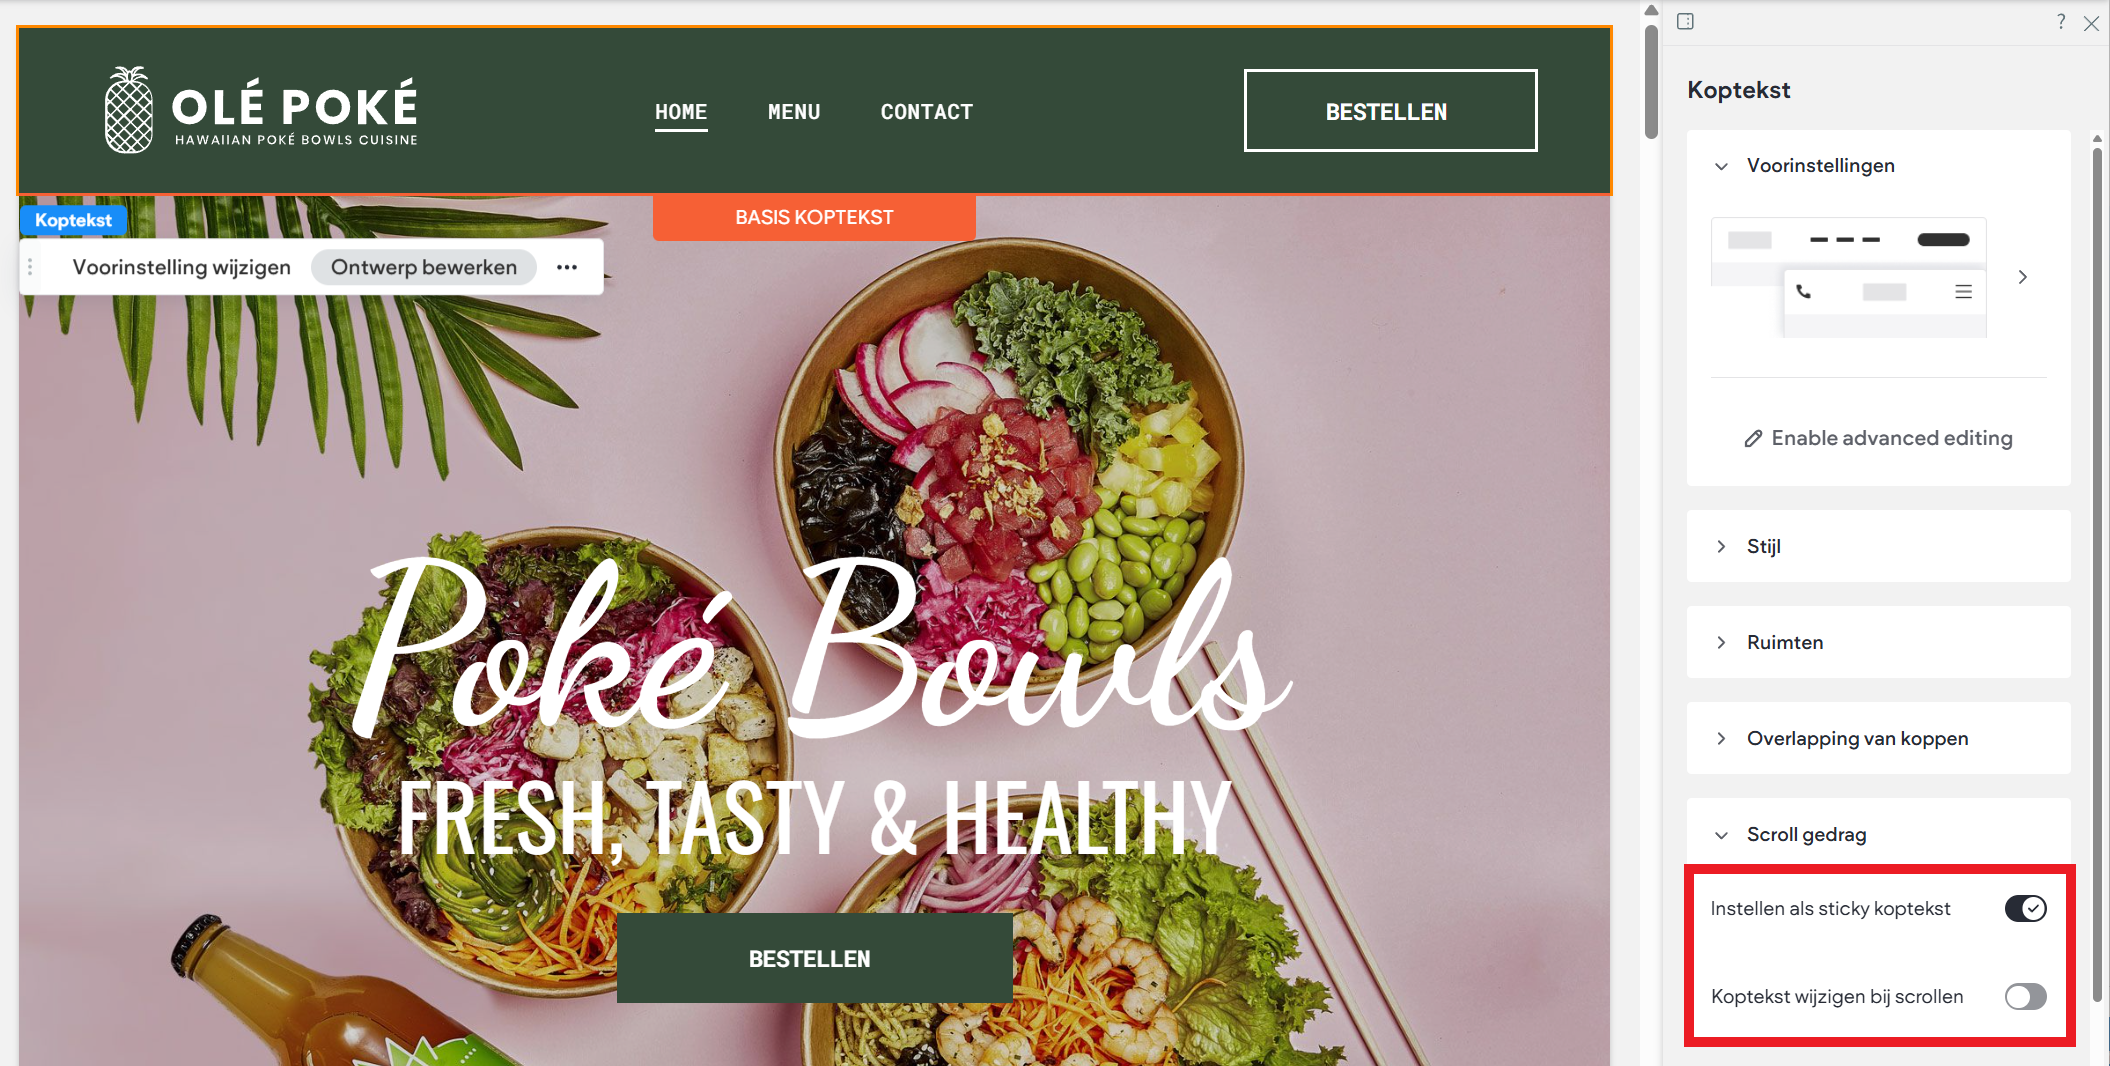Enable Koptekst wijzigen bij scrollen toggle
The image size is (2110, 1066).
pos(2025,996)
